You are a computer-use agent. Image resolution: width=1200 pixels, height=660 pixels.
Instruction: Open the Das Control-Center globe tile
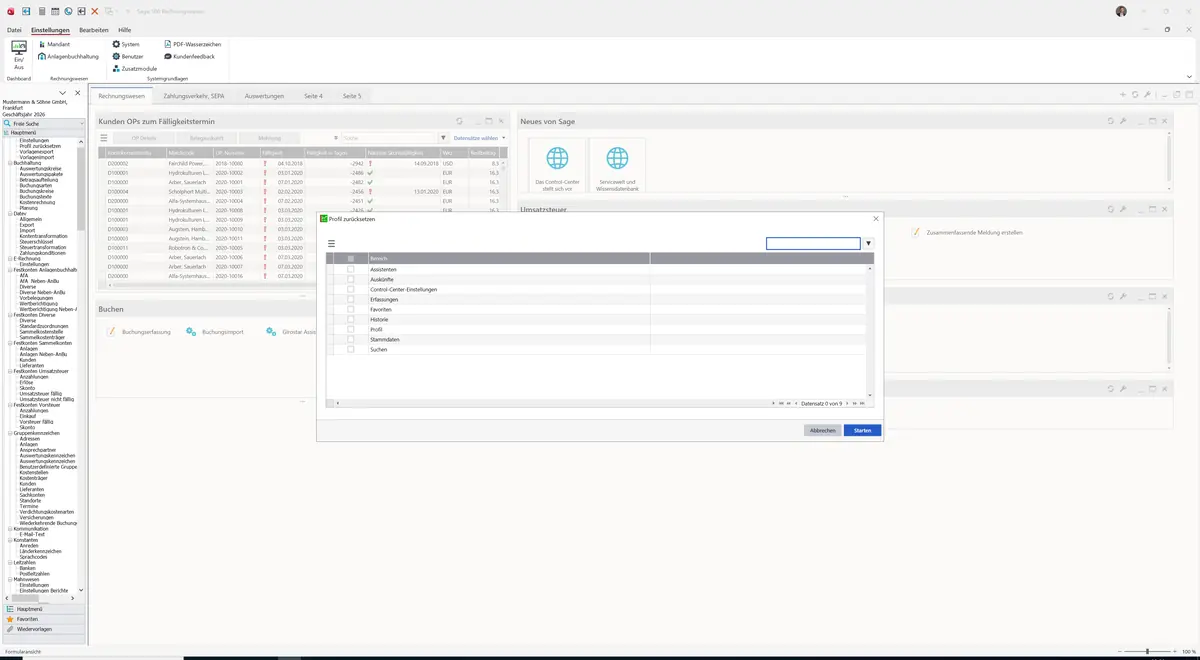[557, 166]
